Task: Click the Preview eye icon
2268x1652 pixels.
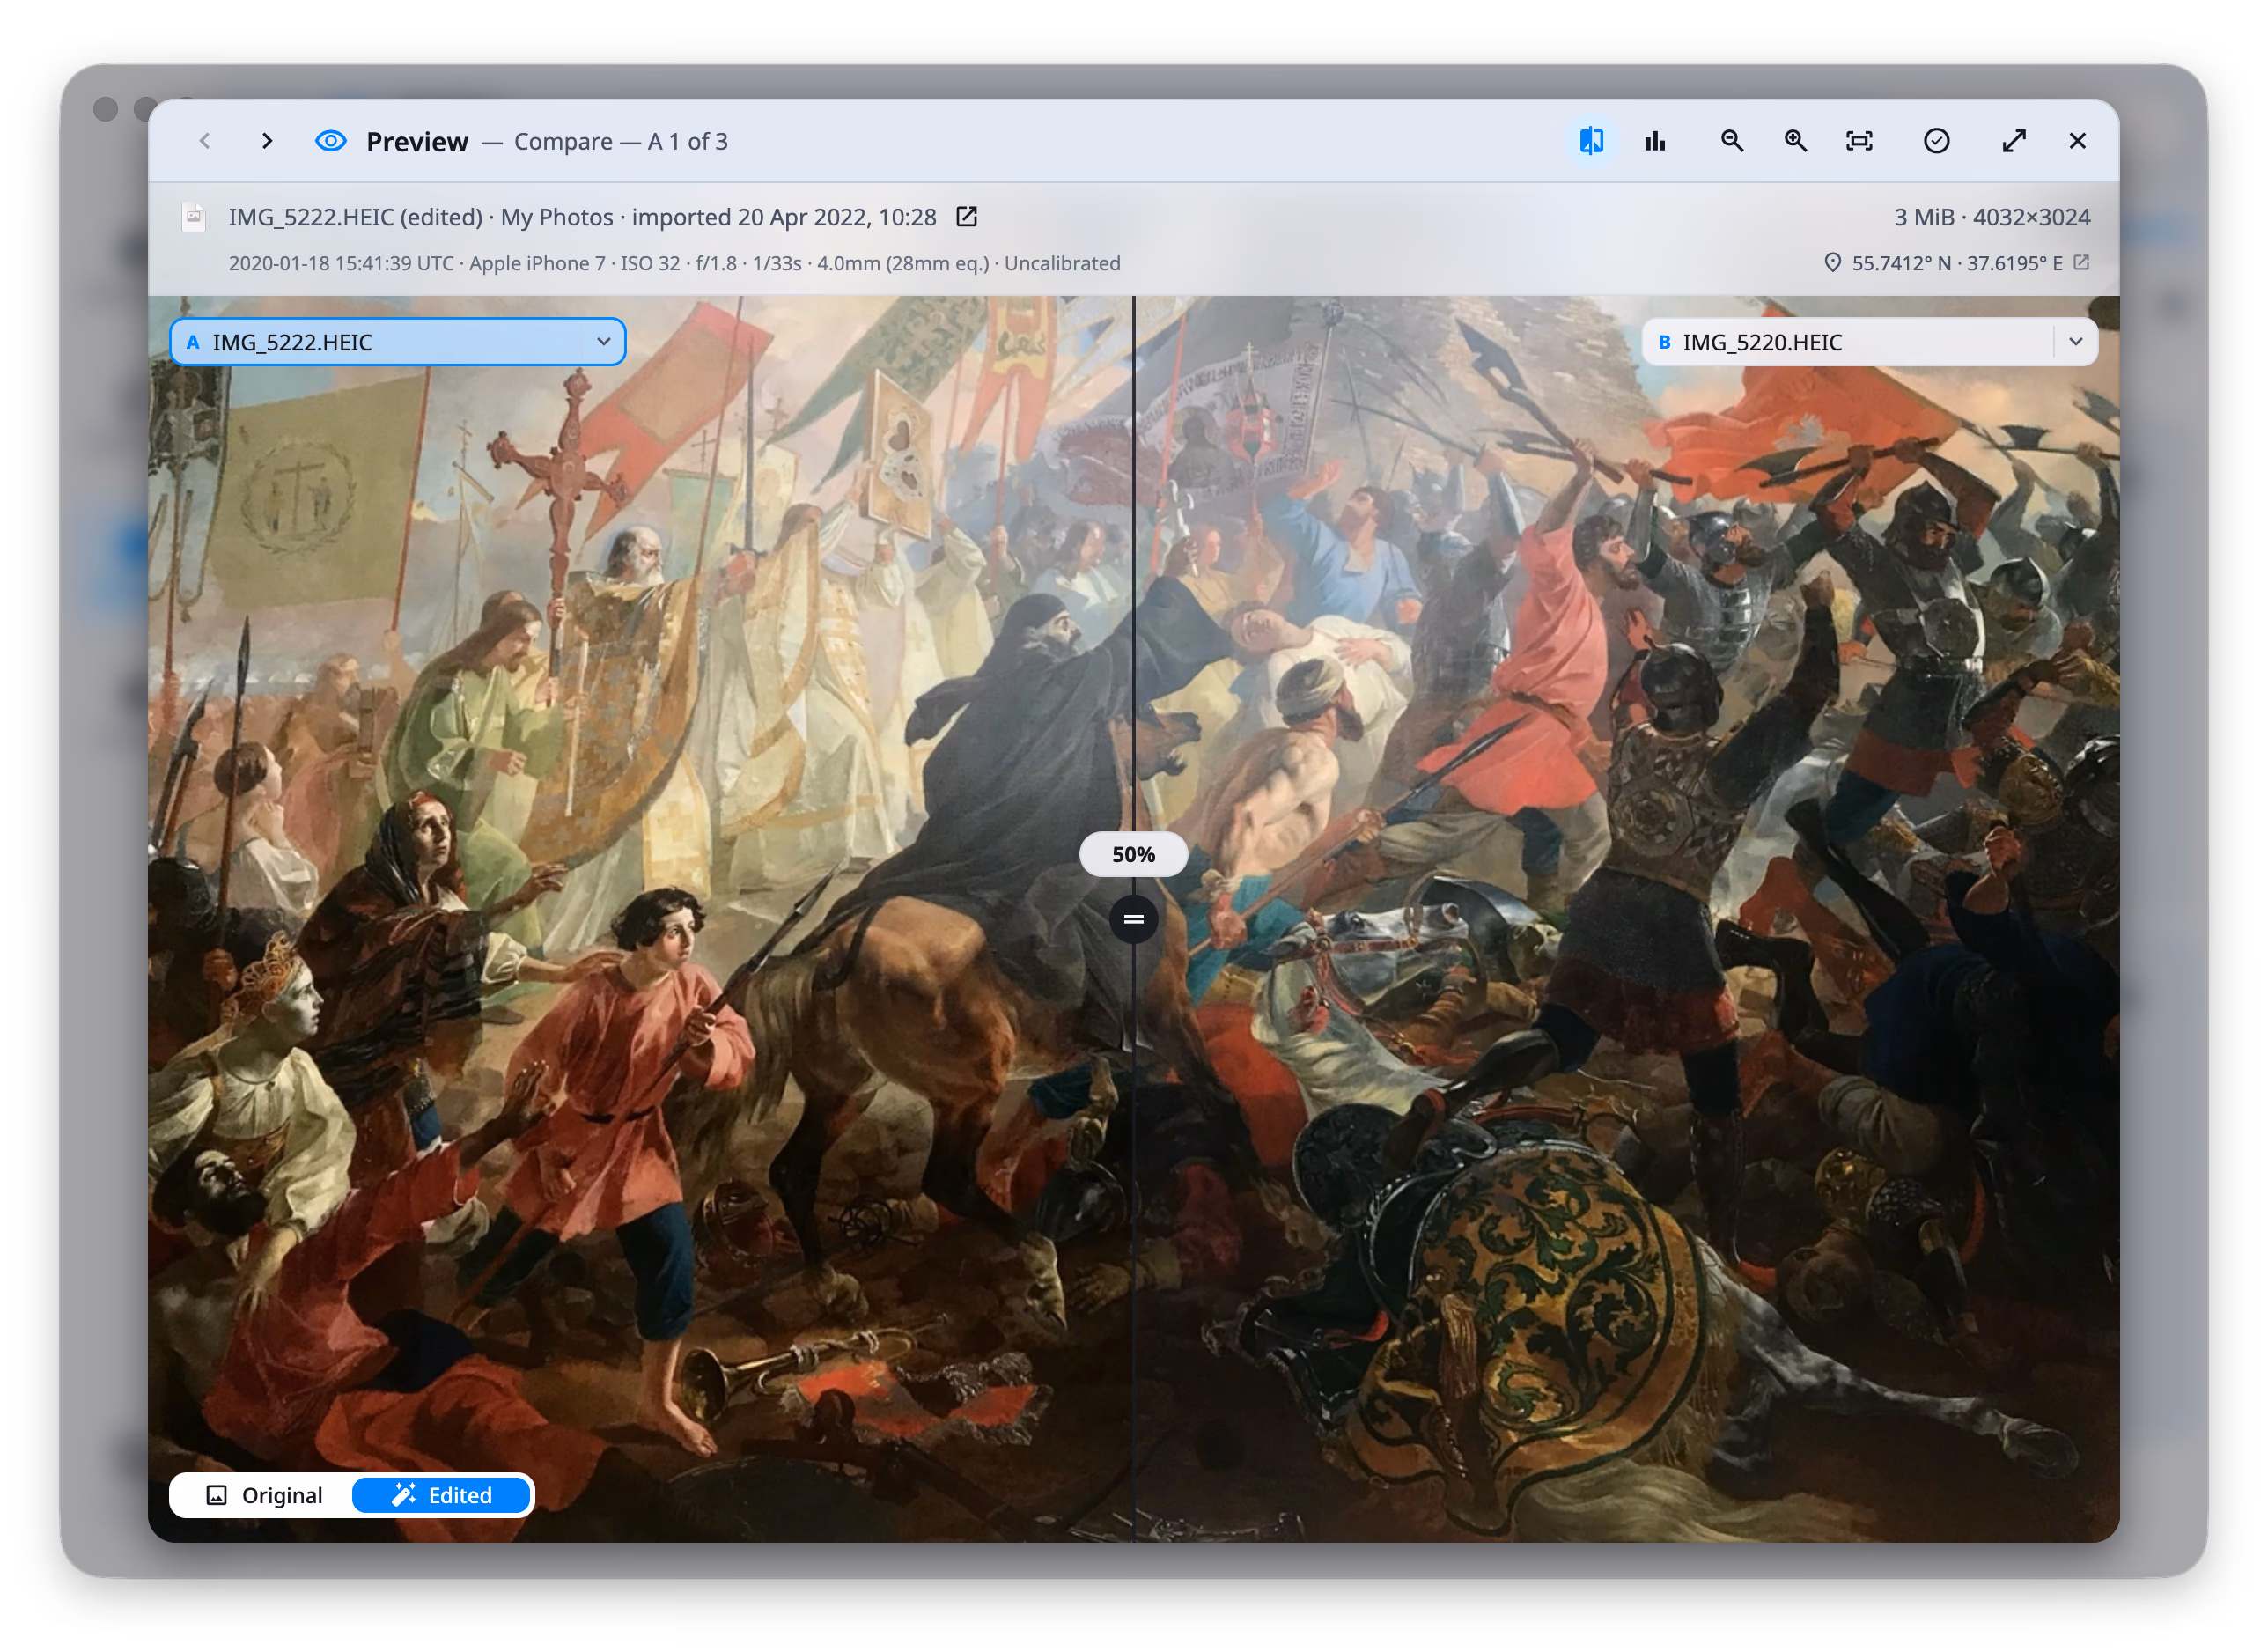Action: click(x=331, y=141)
